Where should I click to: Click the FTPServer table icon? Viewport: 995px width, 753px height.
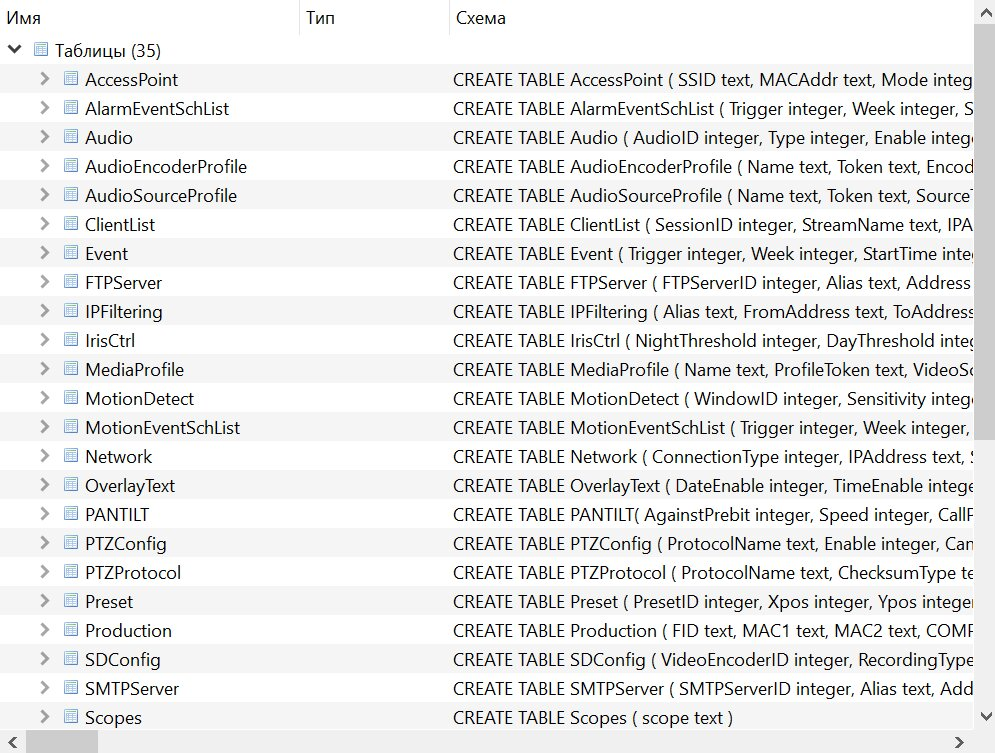(71, 282)
